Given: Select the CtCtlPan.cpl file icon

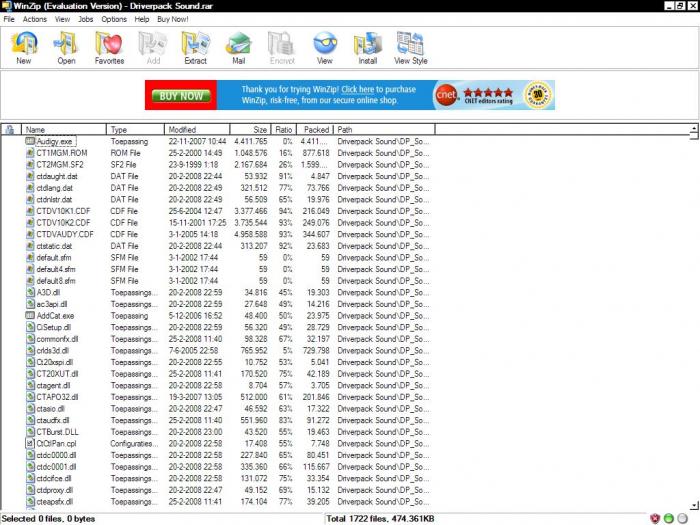Looking at the screenshot, I should pos(30,443).
